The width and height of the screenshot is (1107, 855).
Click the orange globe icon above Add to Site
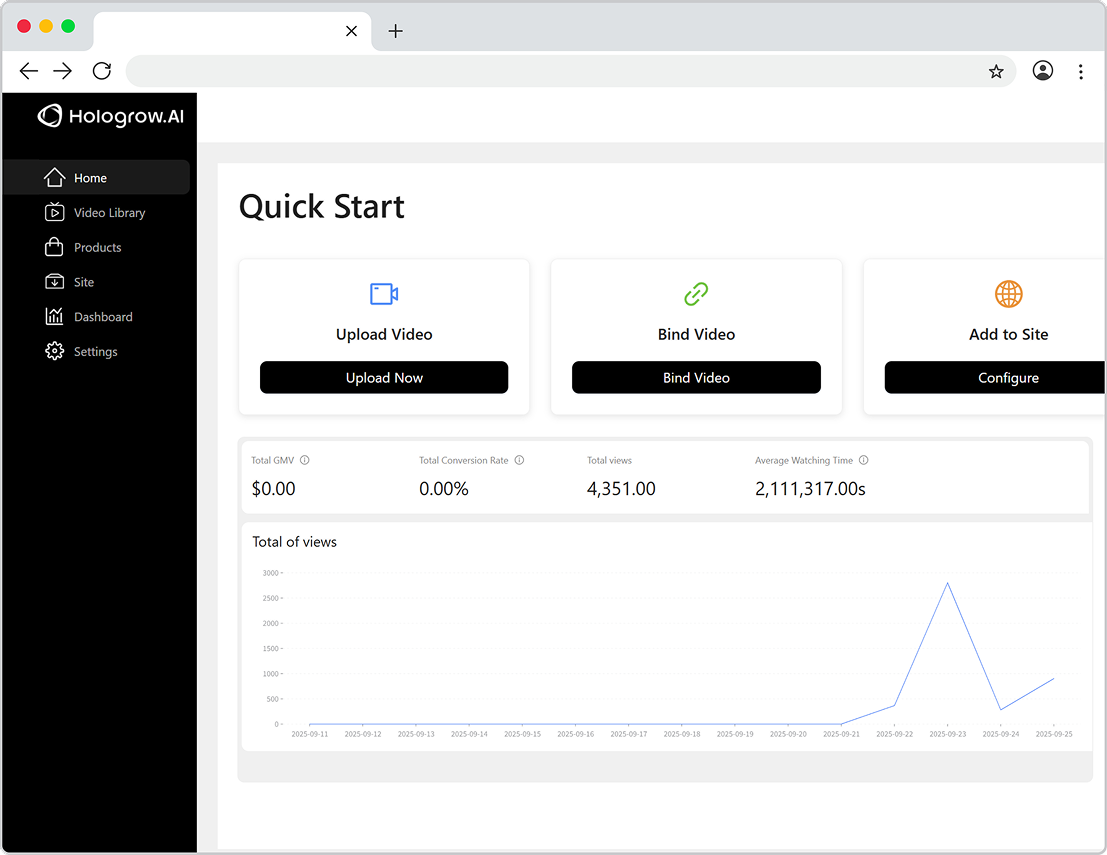pyautogui.click(x=1008, y=294)
